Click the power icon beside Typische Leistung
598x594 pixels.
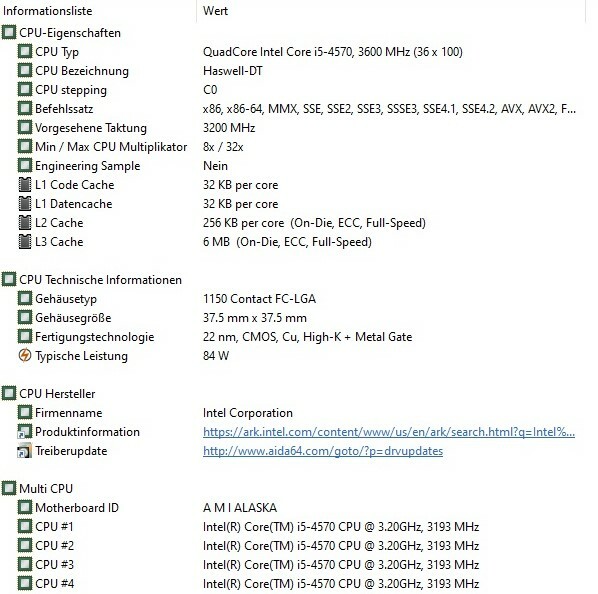(25, 355)
